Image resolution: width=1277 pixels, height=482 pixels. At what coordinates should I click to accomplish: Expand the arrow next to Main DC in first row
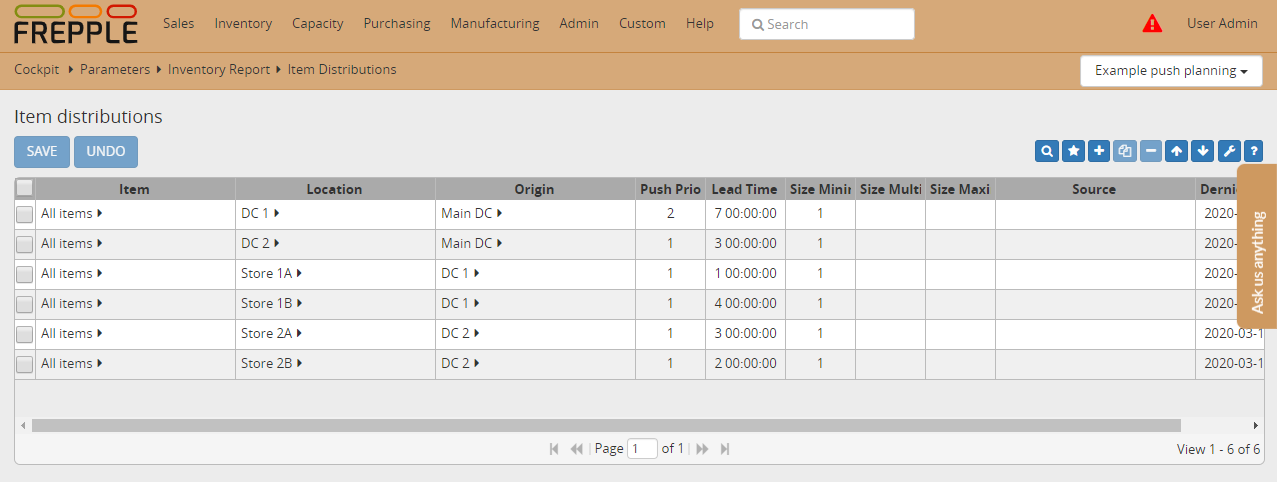pos(500,214)
